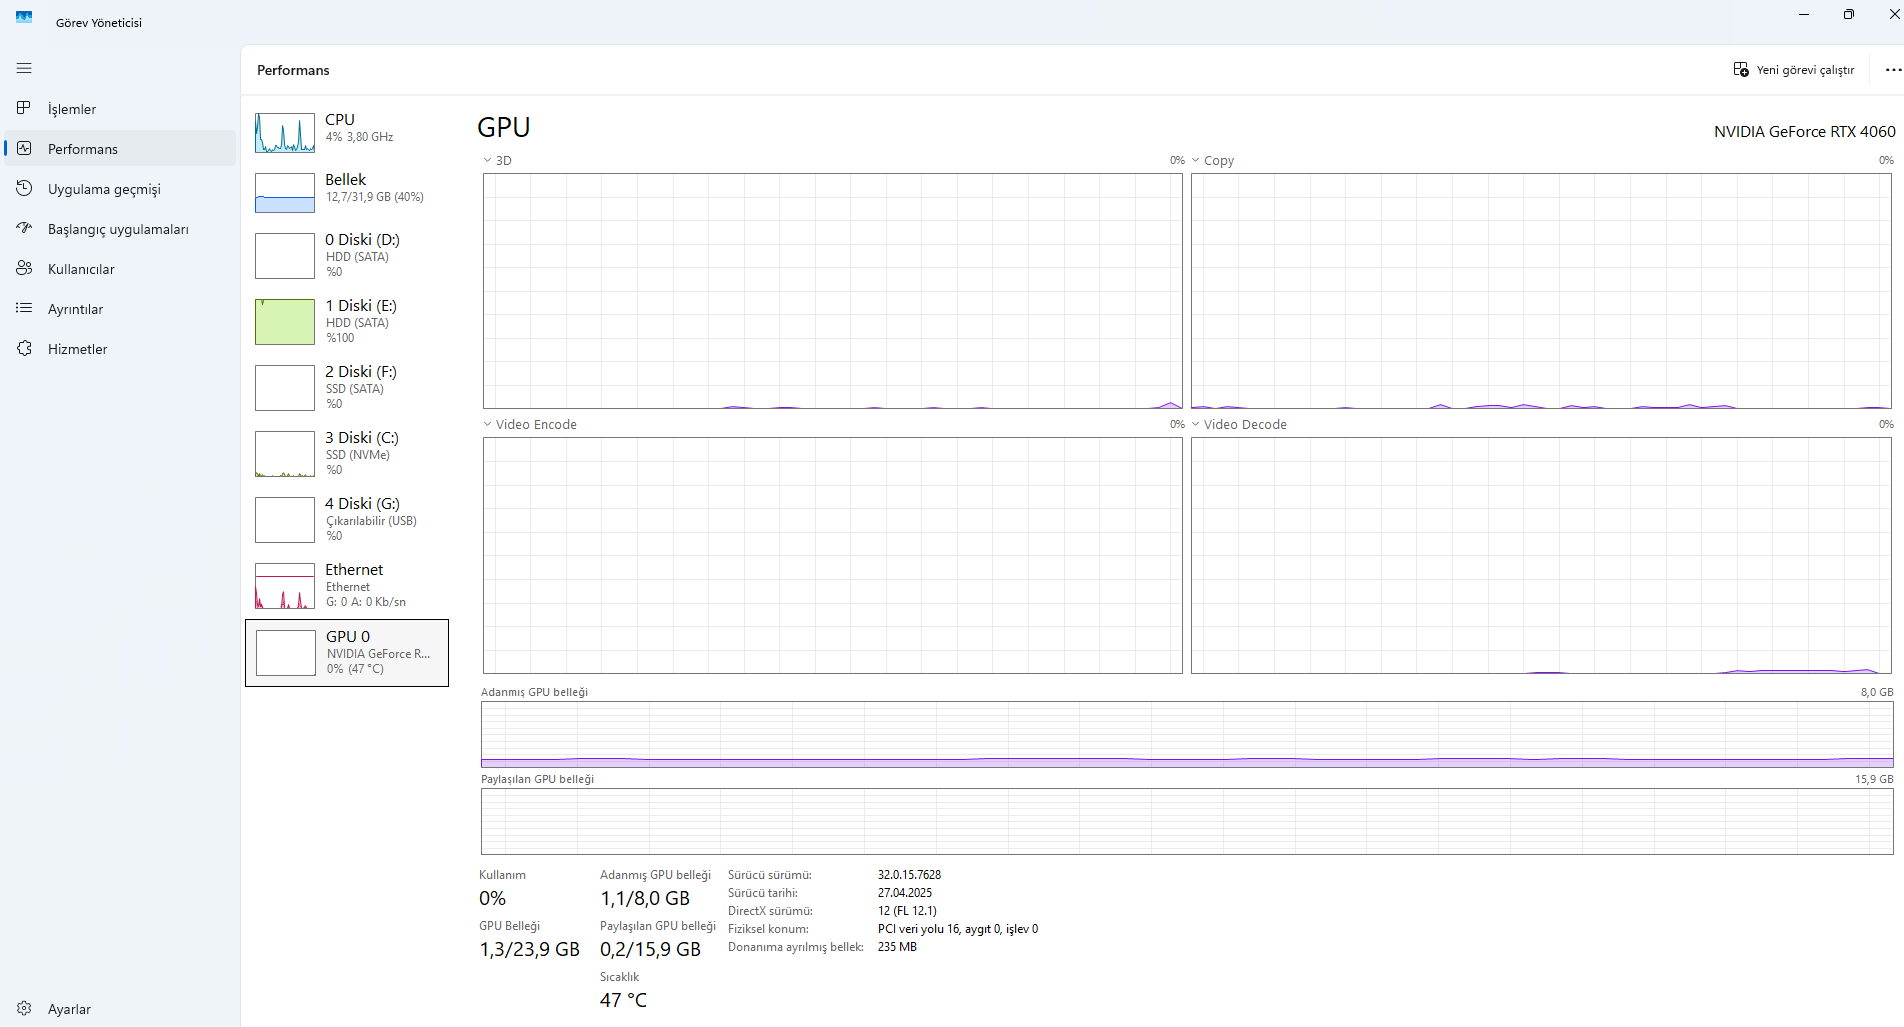Select the Ethernet network thumbnail graph
This screenshot has height=1027, width=1904.
pos(285,586)
